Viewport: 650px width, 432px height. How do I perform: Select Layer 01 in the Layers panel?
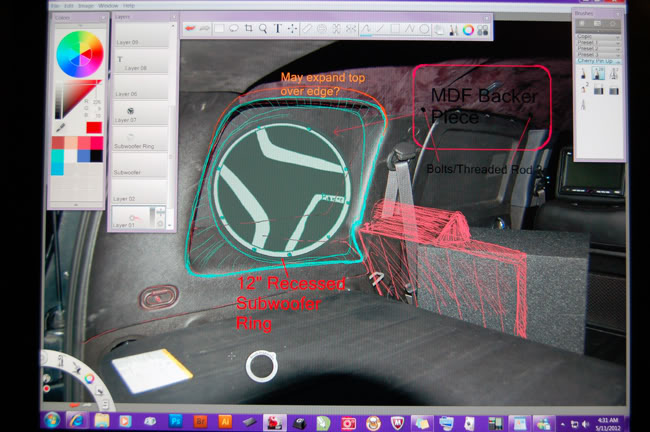(x=139, y=217)
